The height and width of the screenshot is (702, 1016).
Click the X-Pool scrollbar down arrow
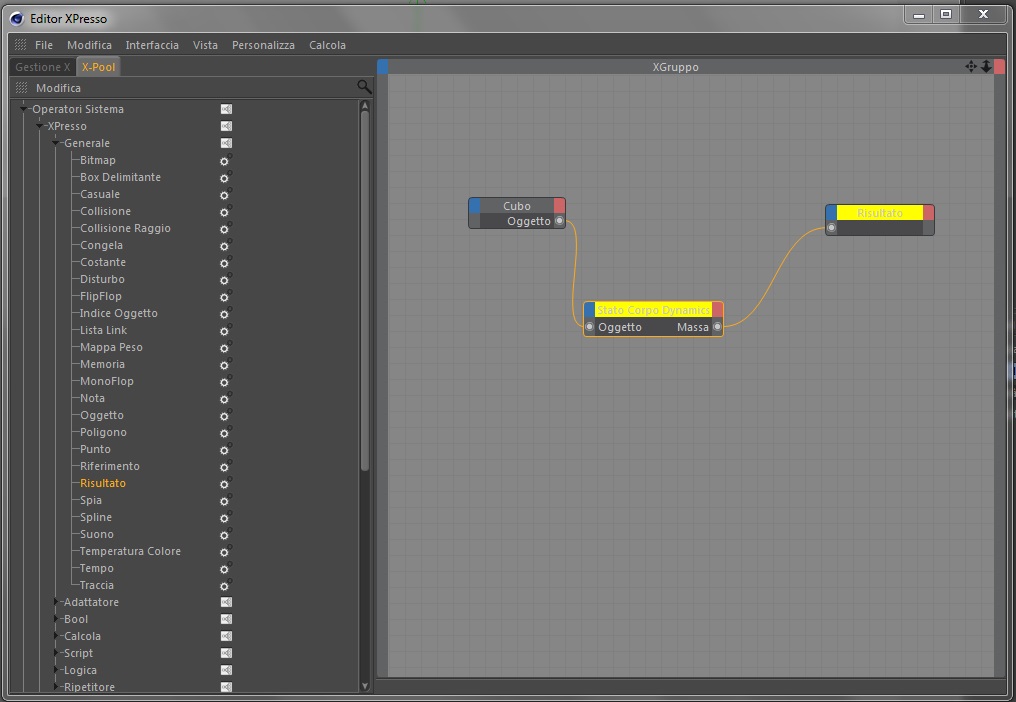[x=365, y=686]
